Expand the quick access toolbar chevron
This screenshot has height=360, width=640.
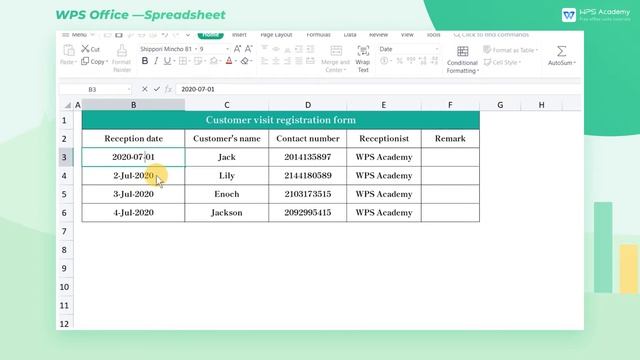coord(188,35)
